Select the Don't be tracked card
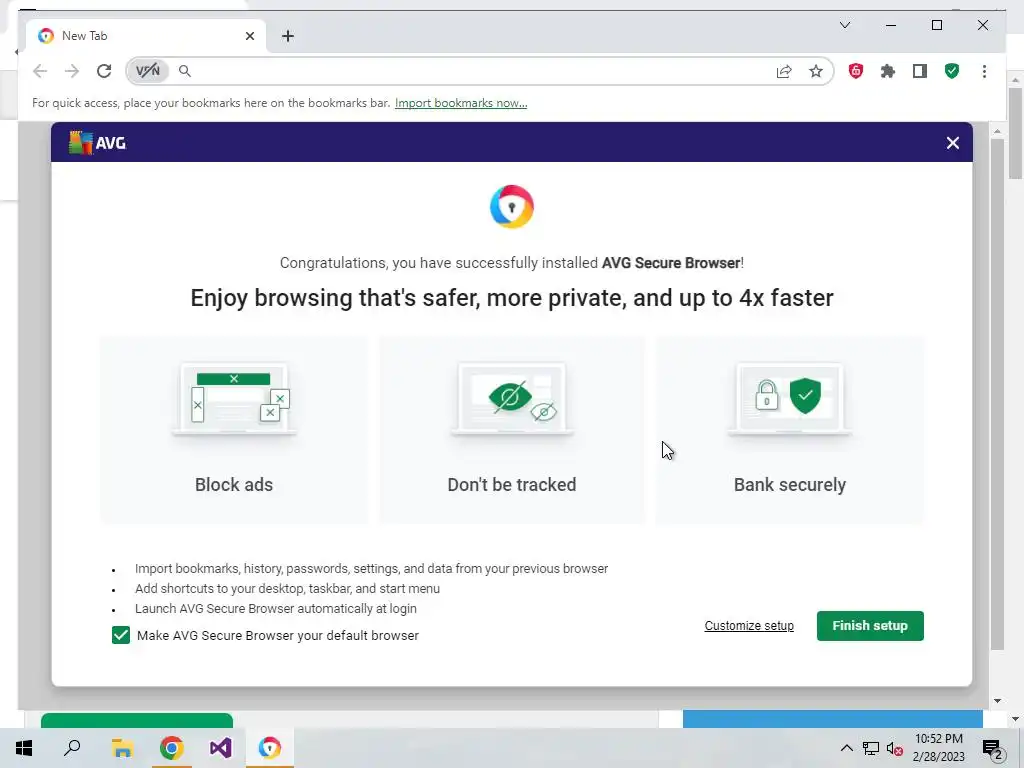 pyautogui.click(x=512, y=430)
